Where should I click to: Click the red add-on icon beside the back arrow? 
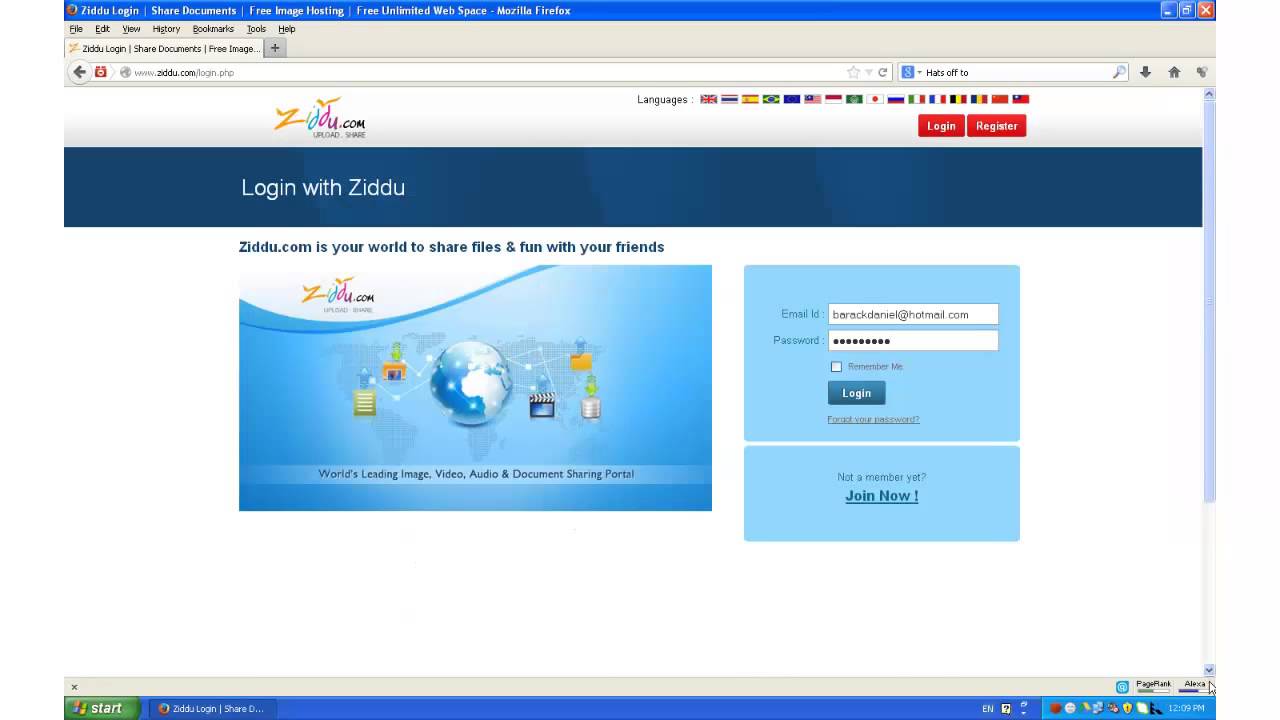(x=101, y=72)
